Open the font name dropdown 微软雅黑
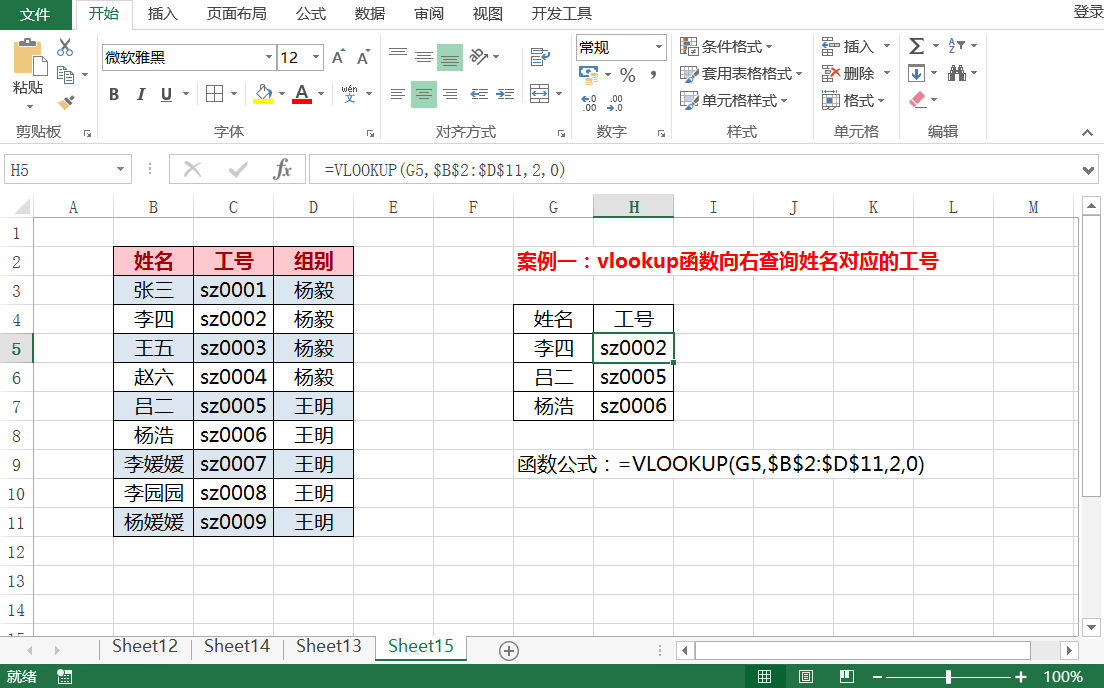The height and width of the screenshot is (688, 1104). [x=269, y=57]
